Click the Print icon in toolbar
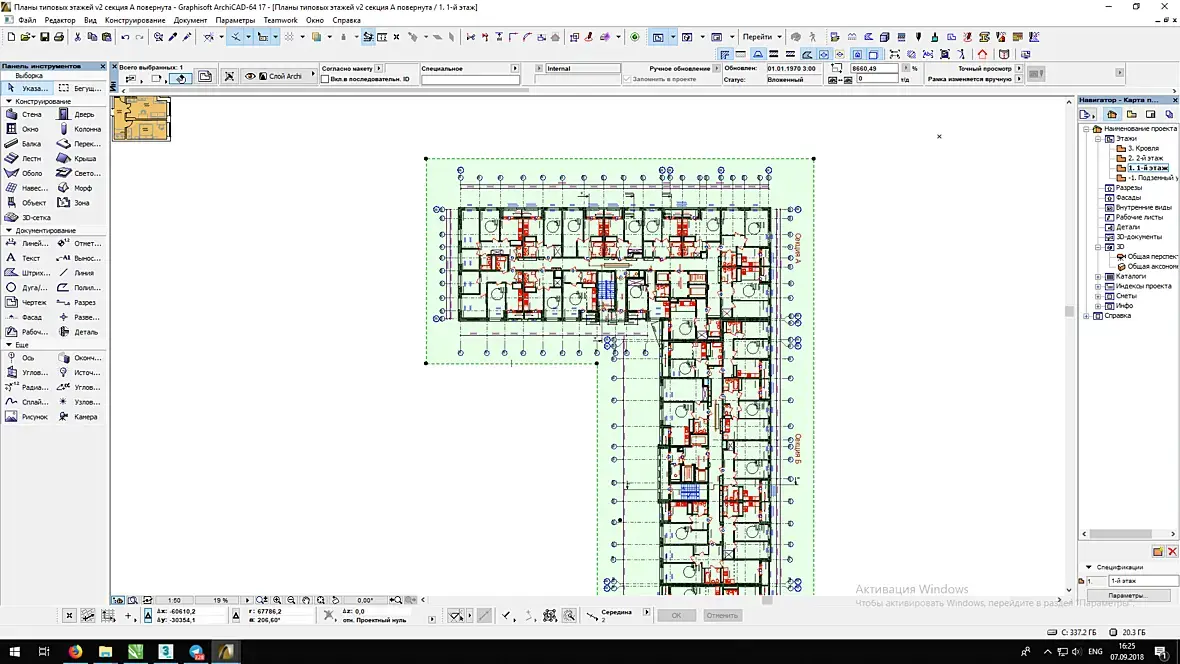This screenshot has width=1180, height=664. [x=59, y=37]
